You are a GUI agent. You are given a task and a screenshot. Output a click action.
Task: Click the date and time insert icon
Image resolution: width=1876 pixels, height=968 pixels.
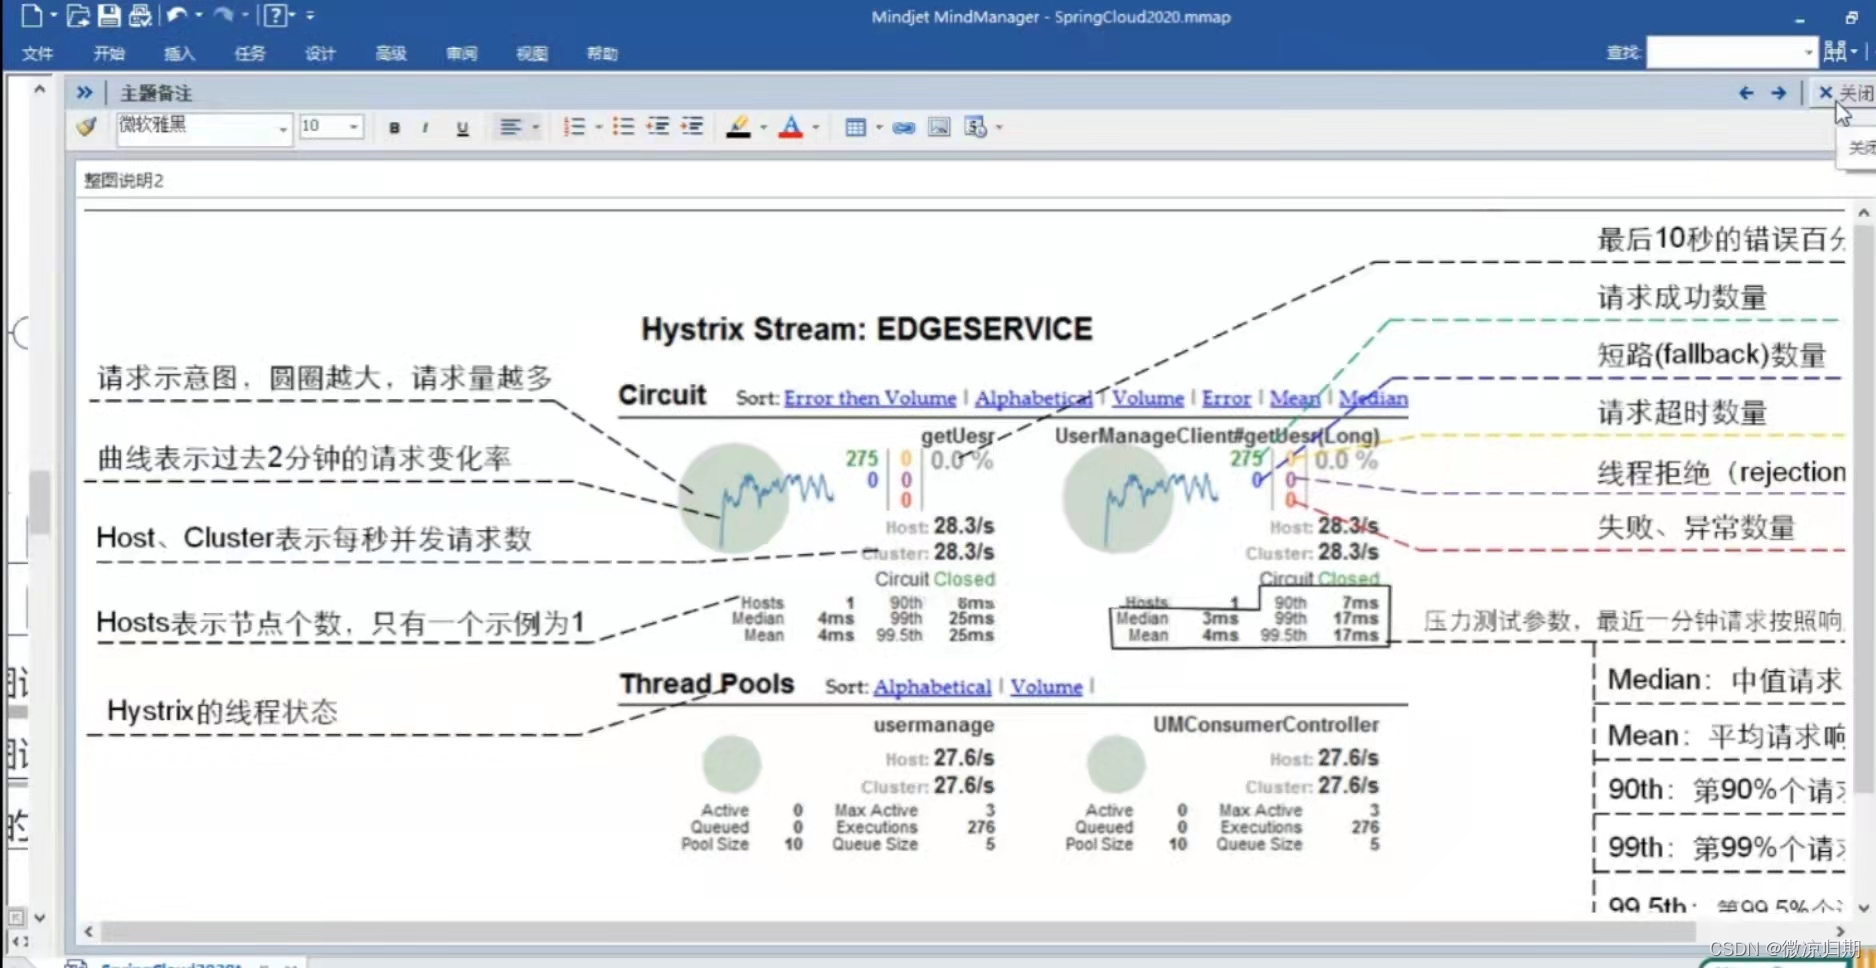pyautogui.click(x=975, y=127)
